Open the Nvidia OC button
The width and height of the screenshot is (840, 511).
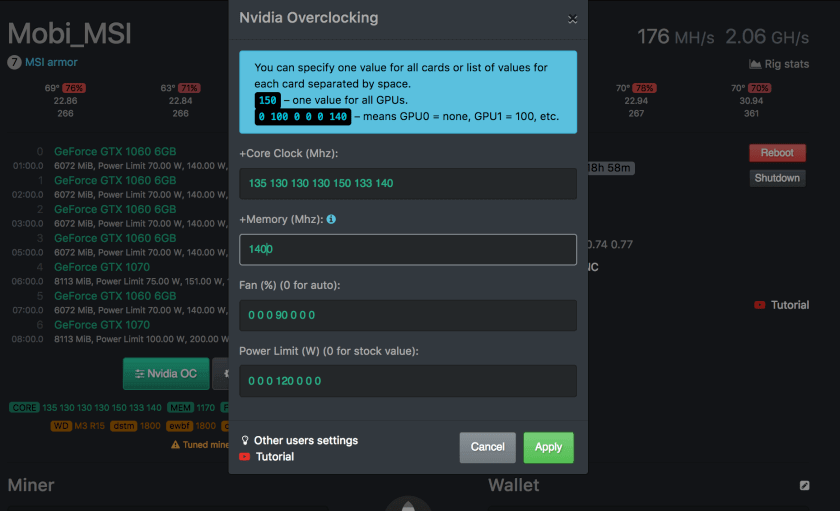pyautogui.click(x=166, y=374)
